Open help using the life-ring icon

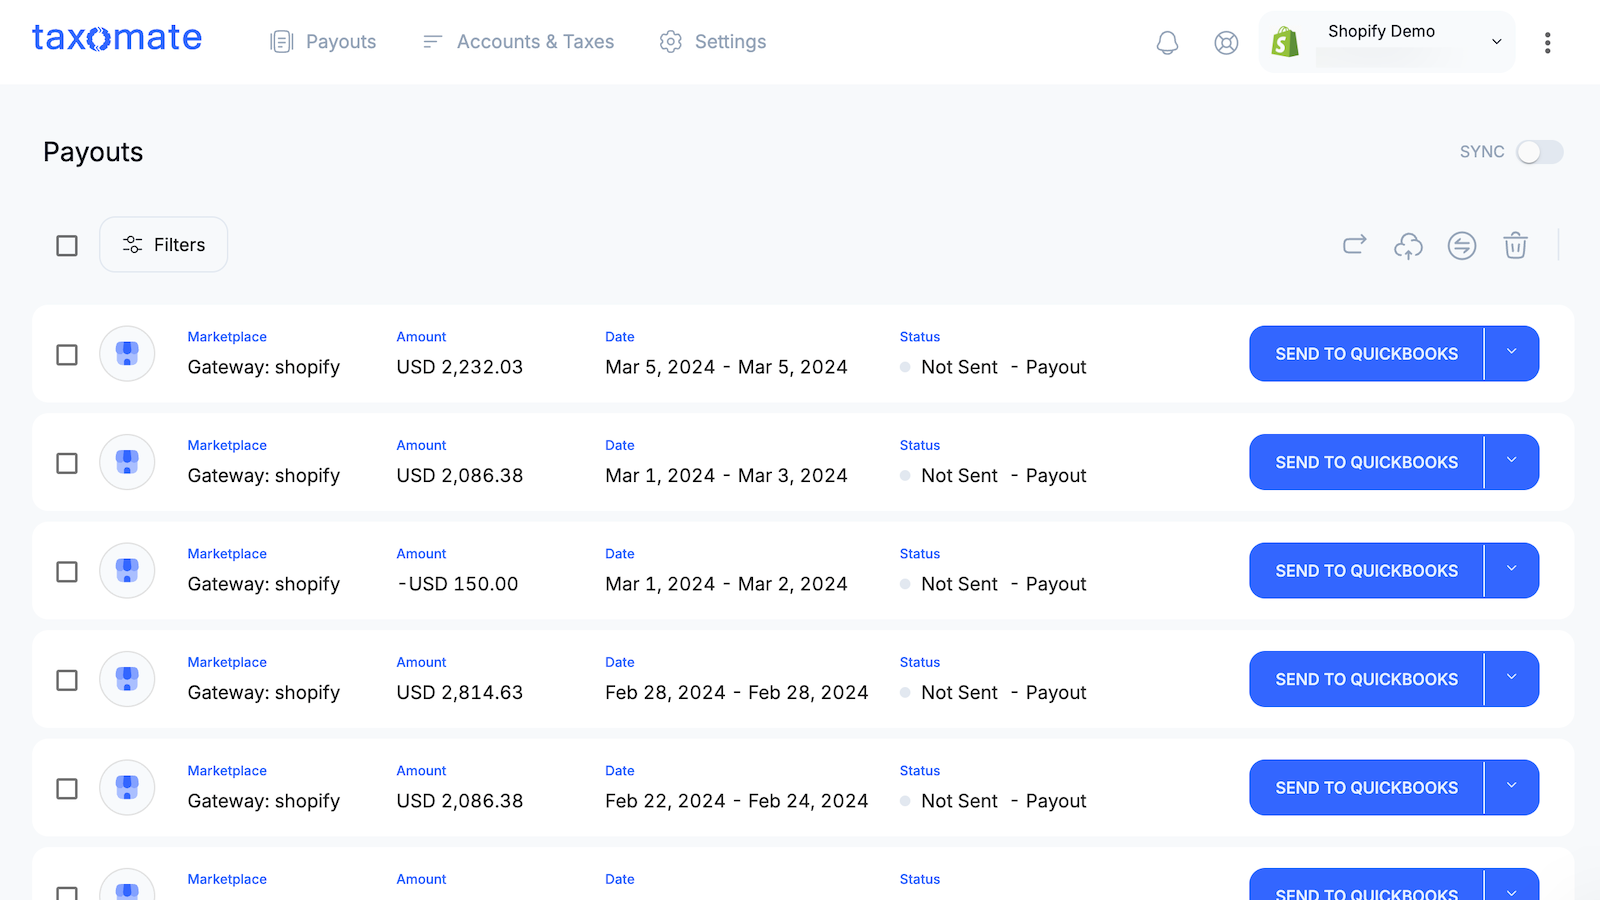(1225, 43)
